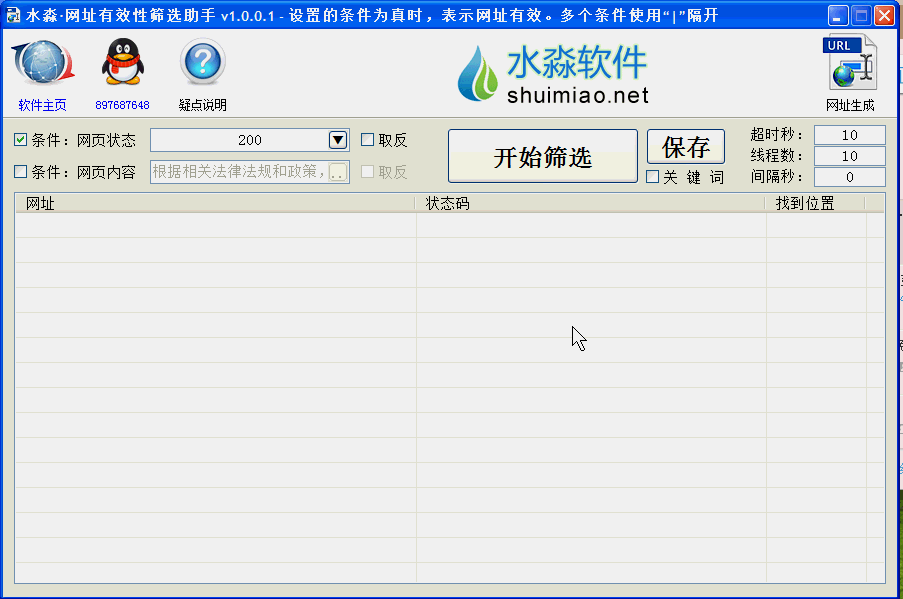Click the app icon in the title bar
The image size is (903, 599).
click(14, 16)
